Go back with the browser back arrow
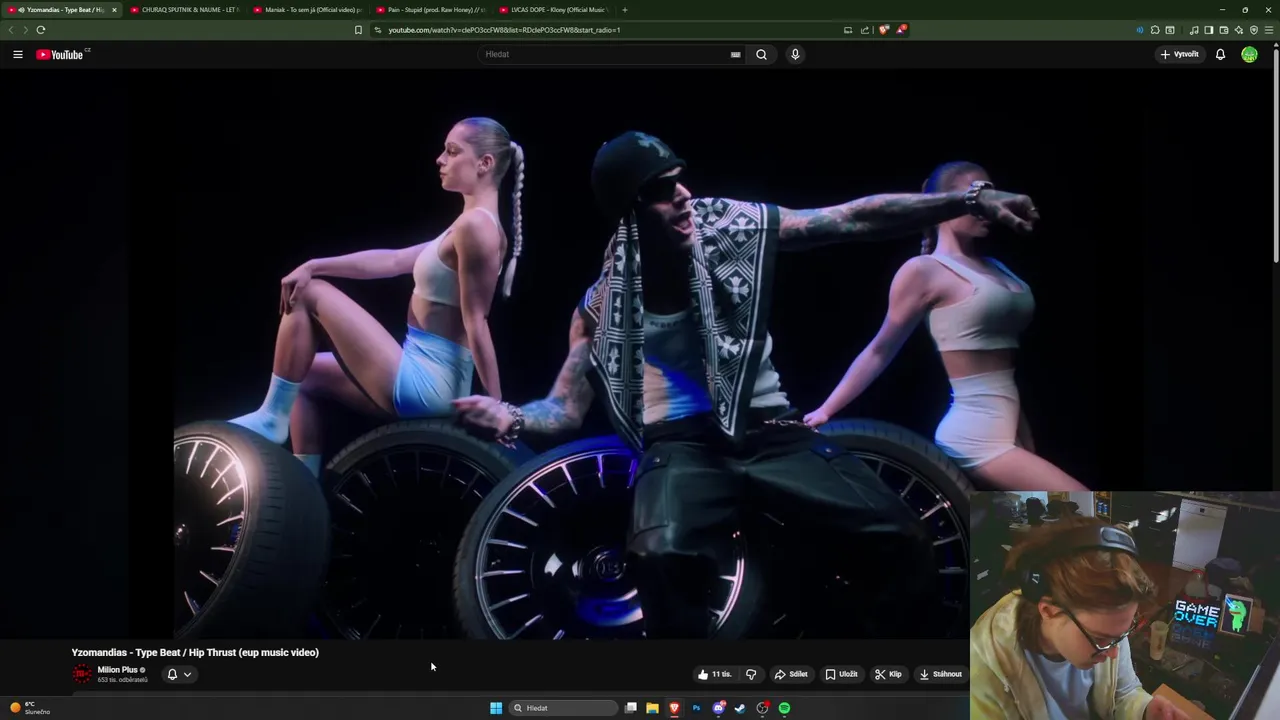 pyautogui.click(x=11, y=30)
